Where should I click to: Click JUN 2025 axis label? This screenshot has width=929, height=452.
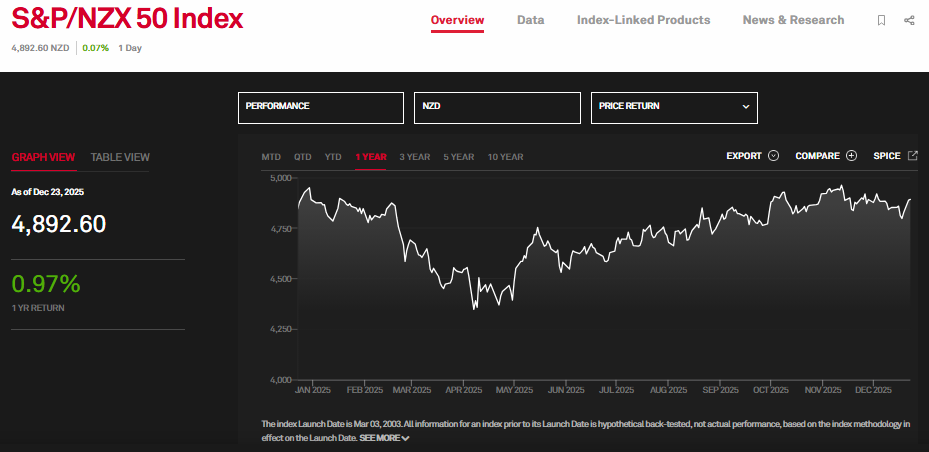pyautogui.click(x=566, y=390)
